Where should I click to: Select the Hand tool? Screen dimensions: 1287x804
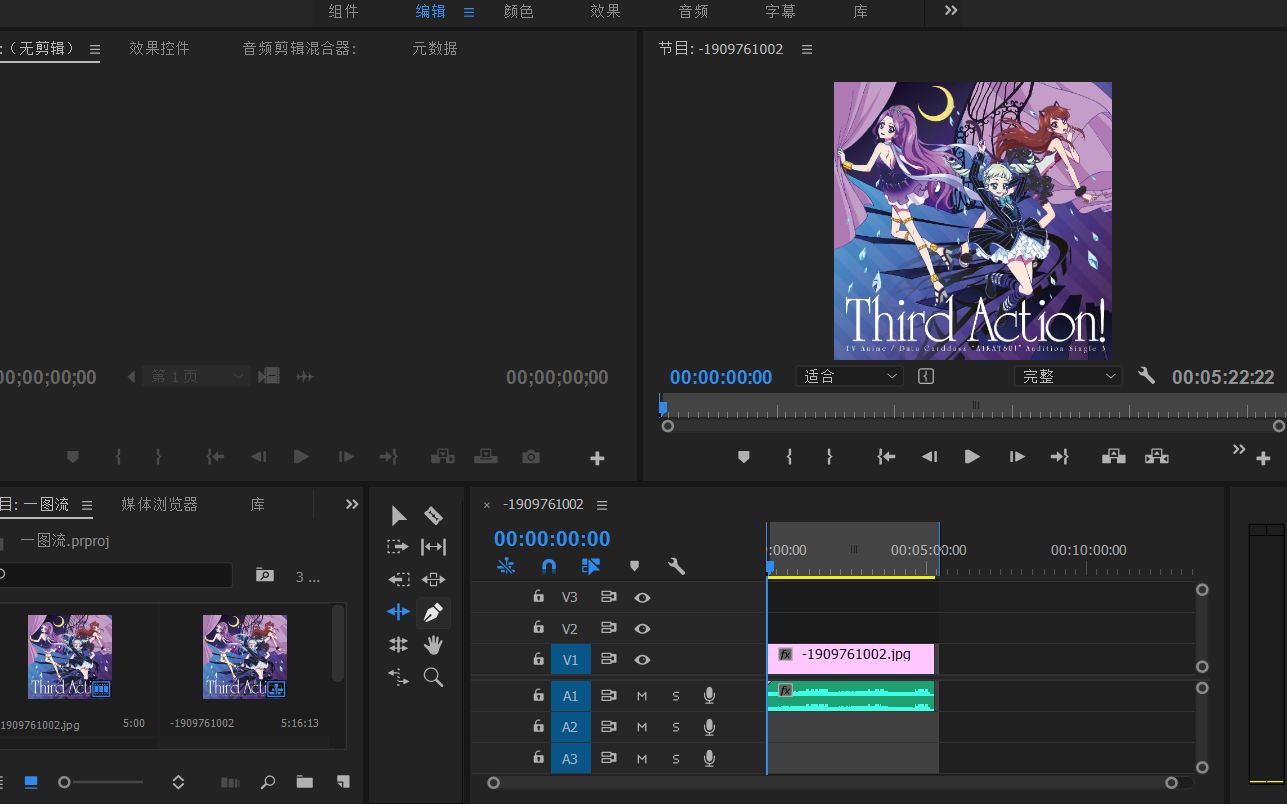pyautogui.click(x=433, y=645)
